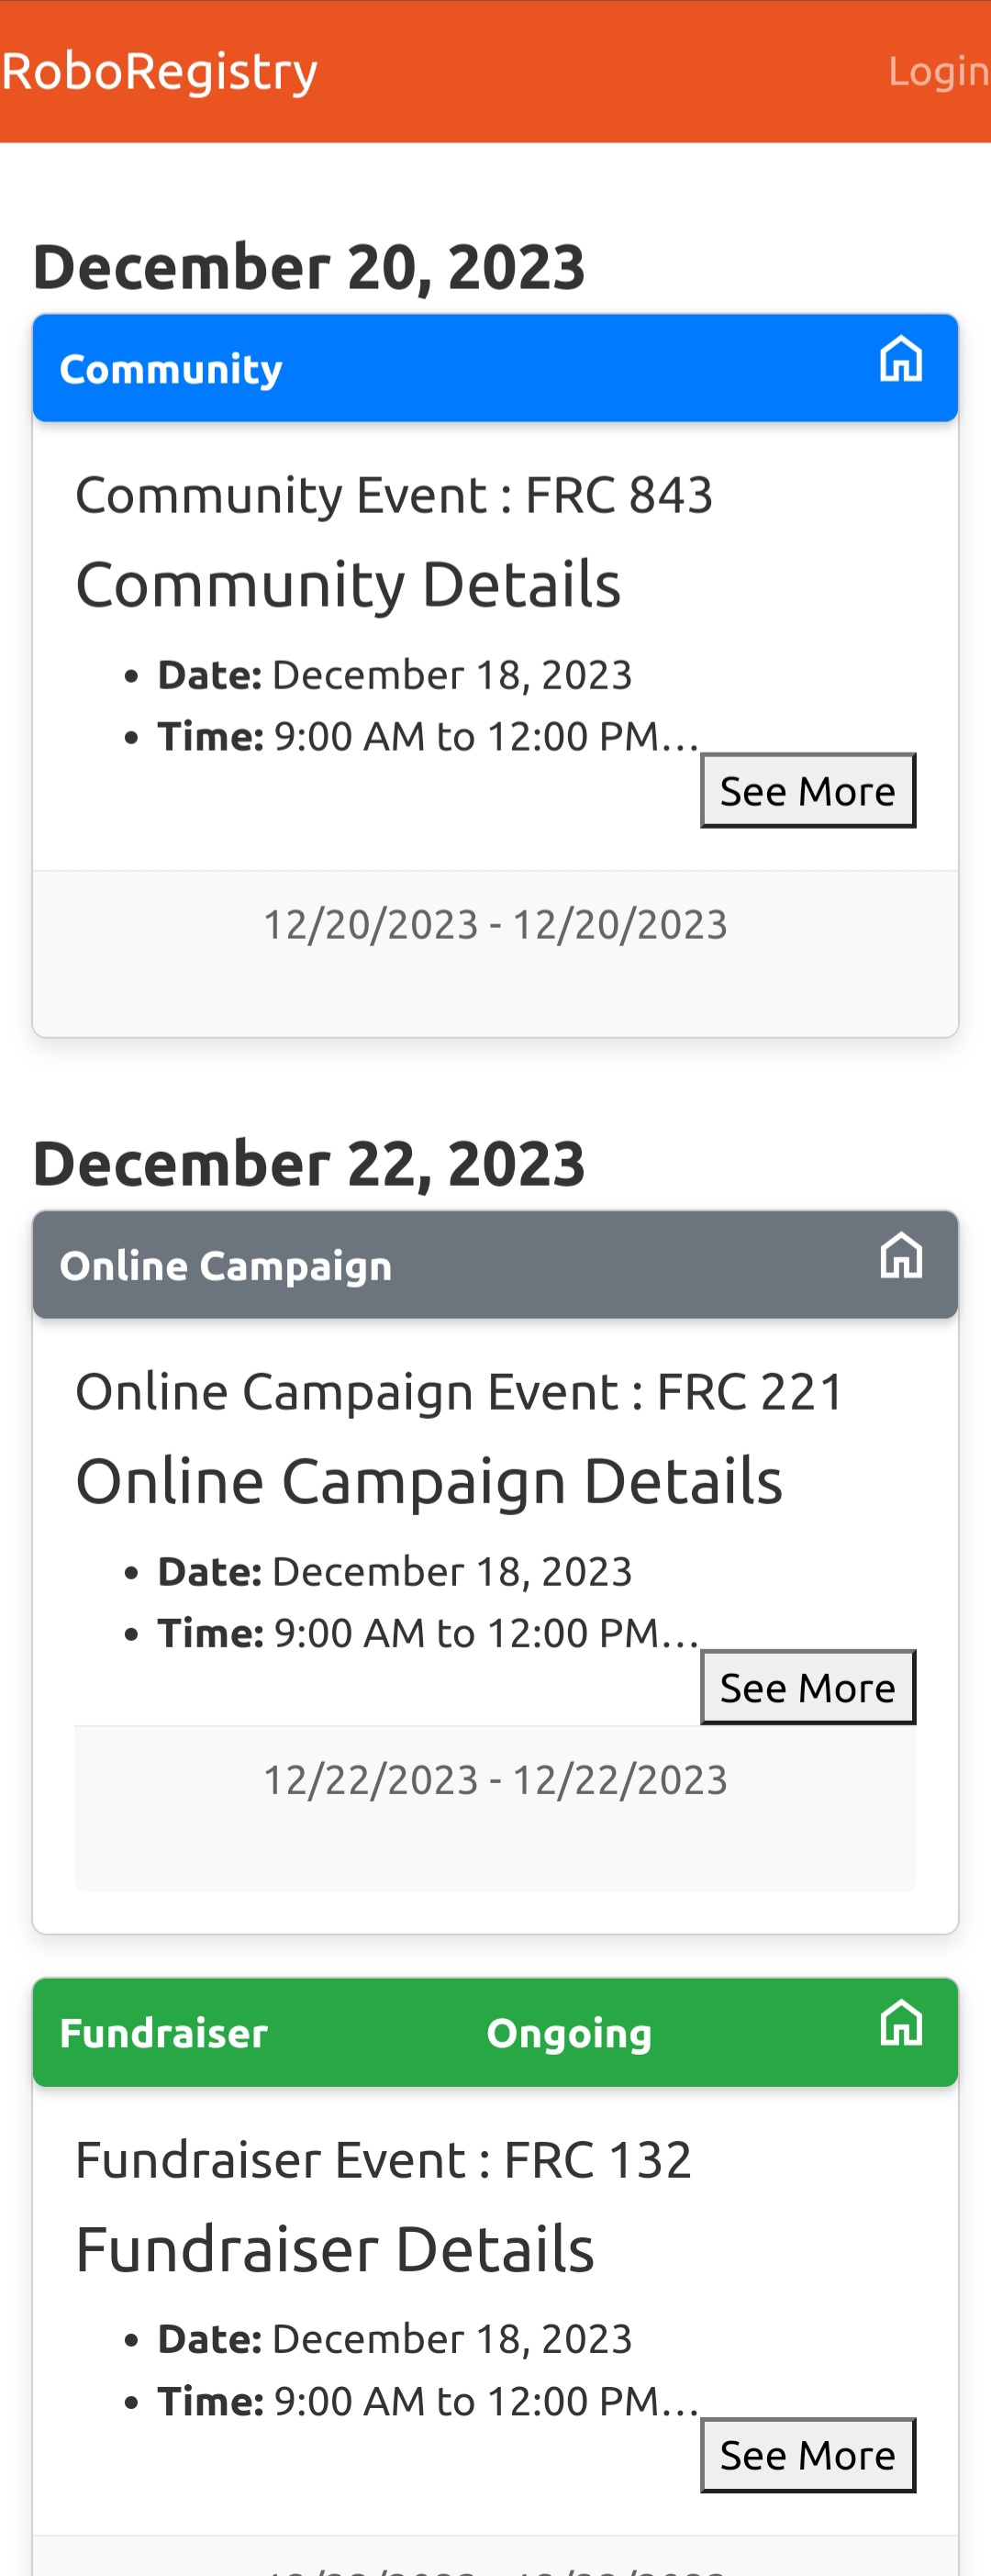The image size is (991, 2576).
Task: Select the blue Community card header
Action: (x=495, y=368)
